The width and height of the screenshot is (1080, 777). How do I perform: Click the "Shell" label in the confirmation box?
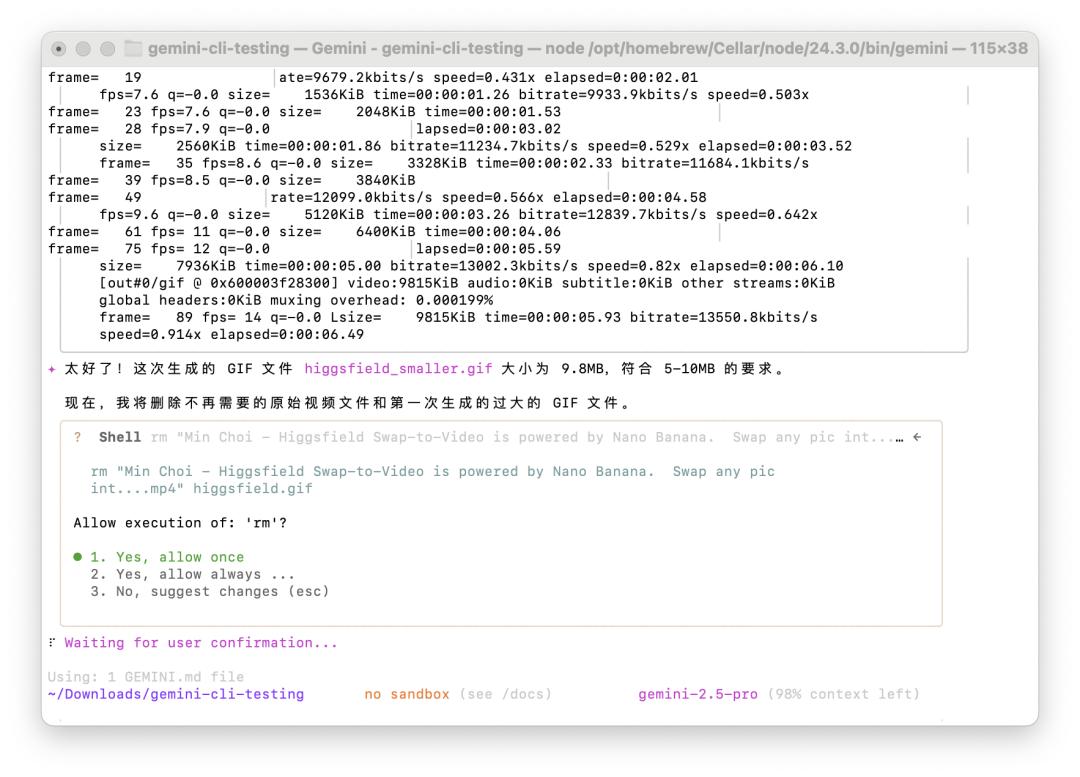pos(120,437)
